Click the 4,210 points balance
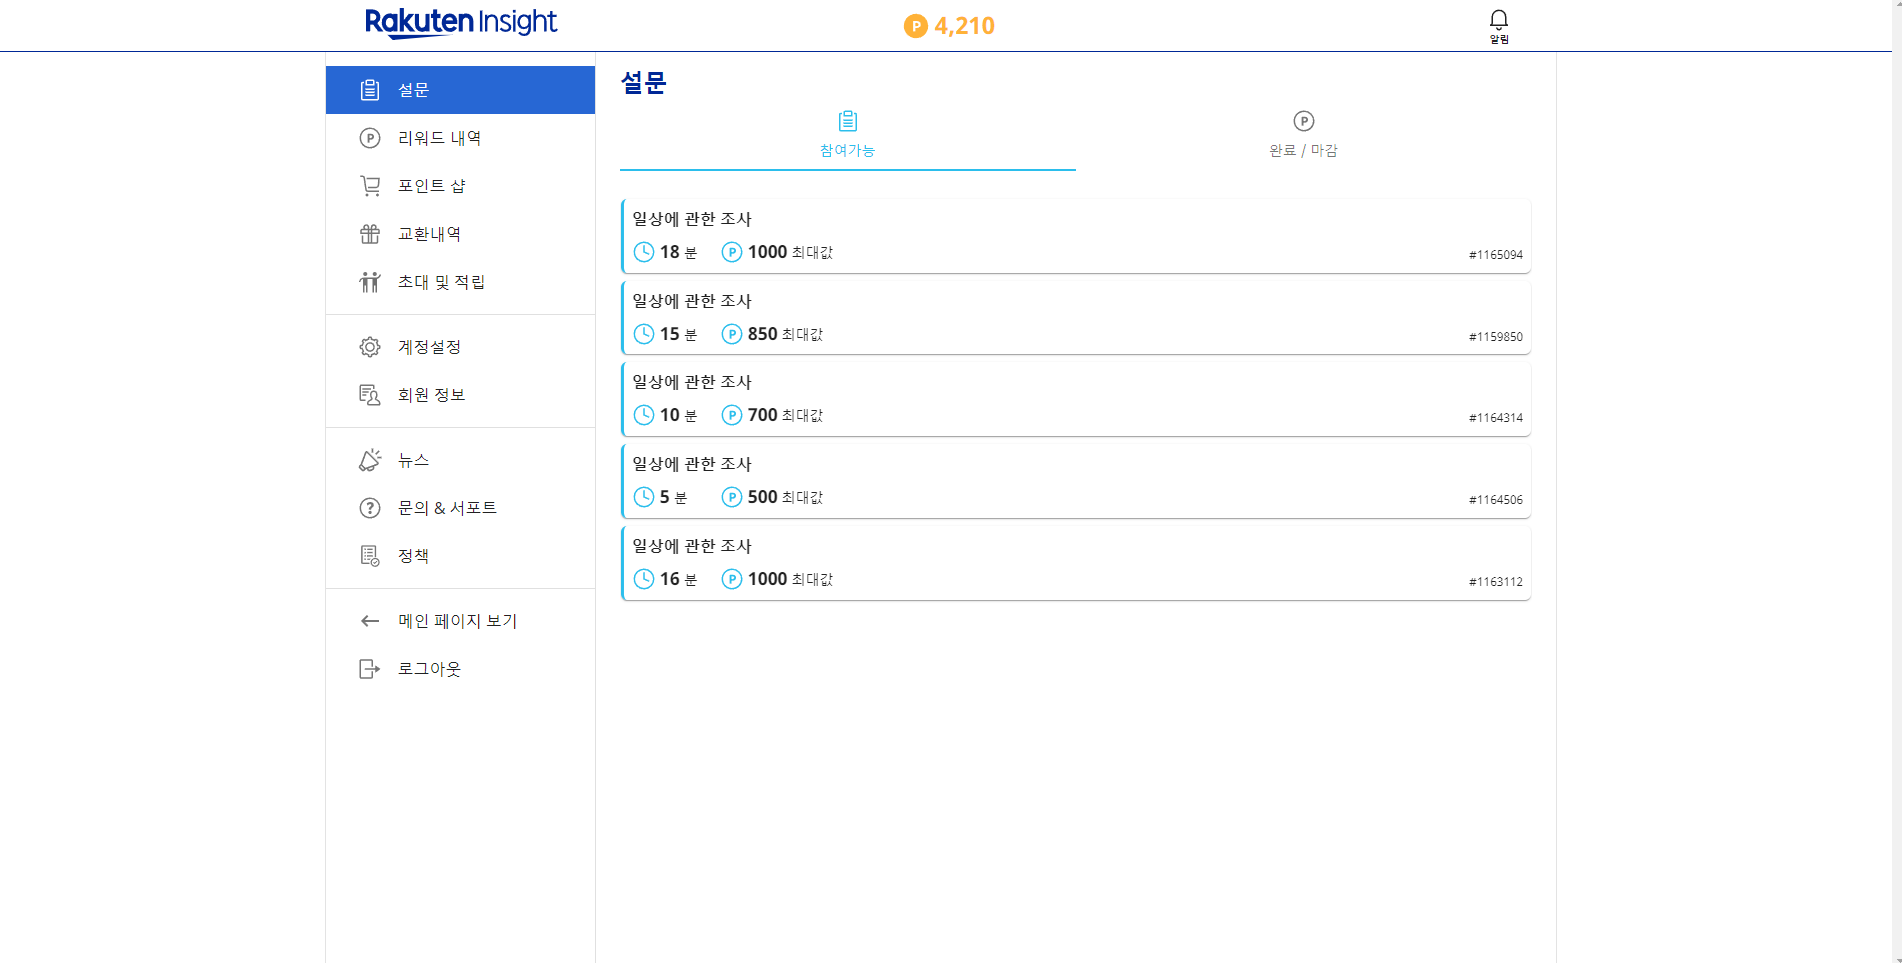Viewport: 1902px width, 963px height. tap(964, 26)
